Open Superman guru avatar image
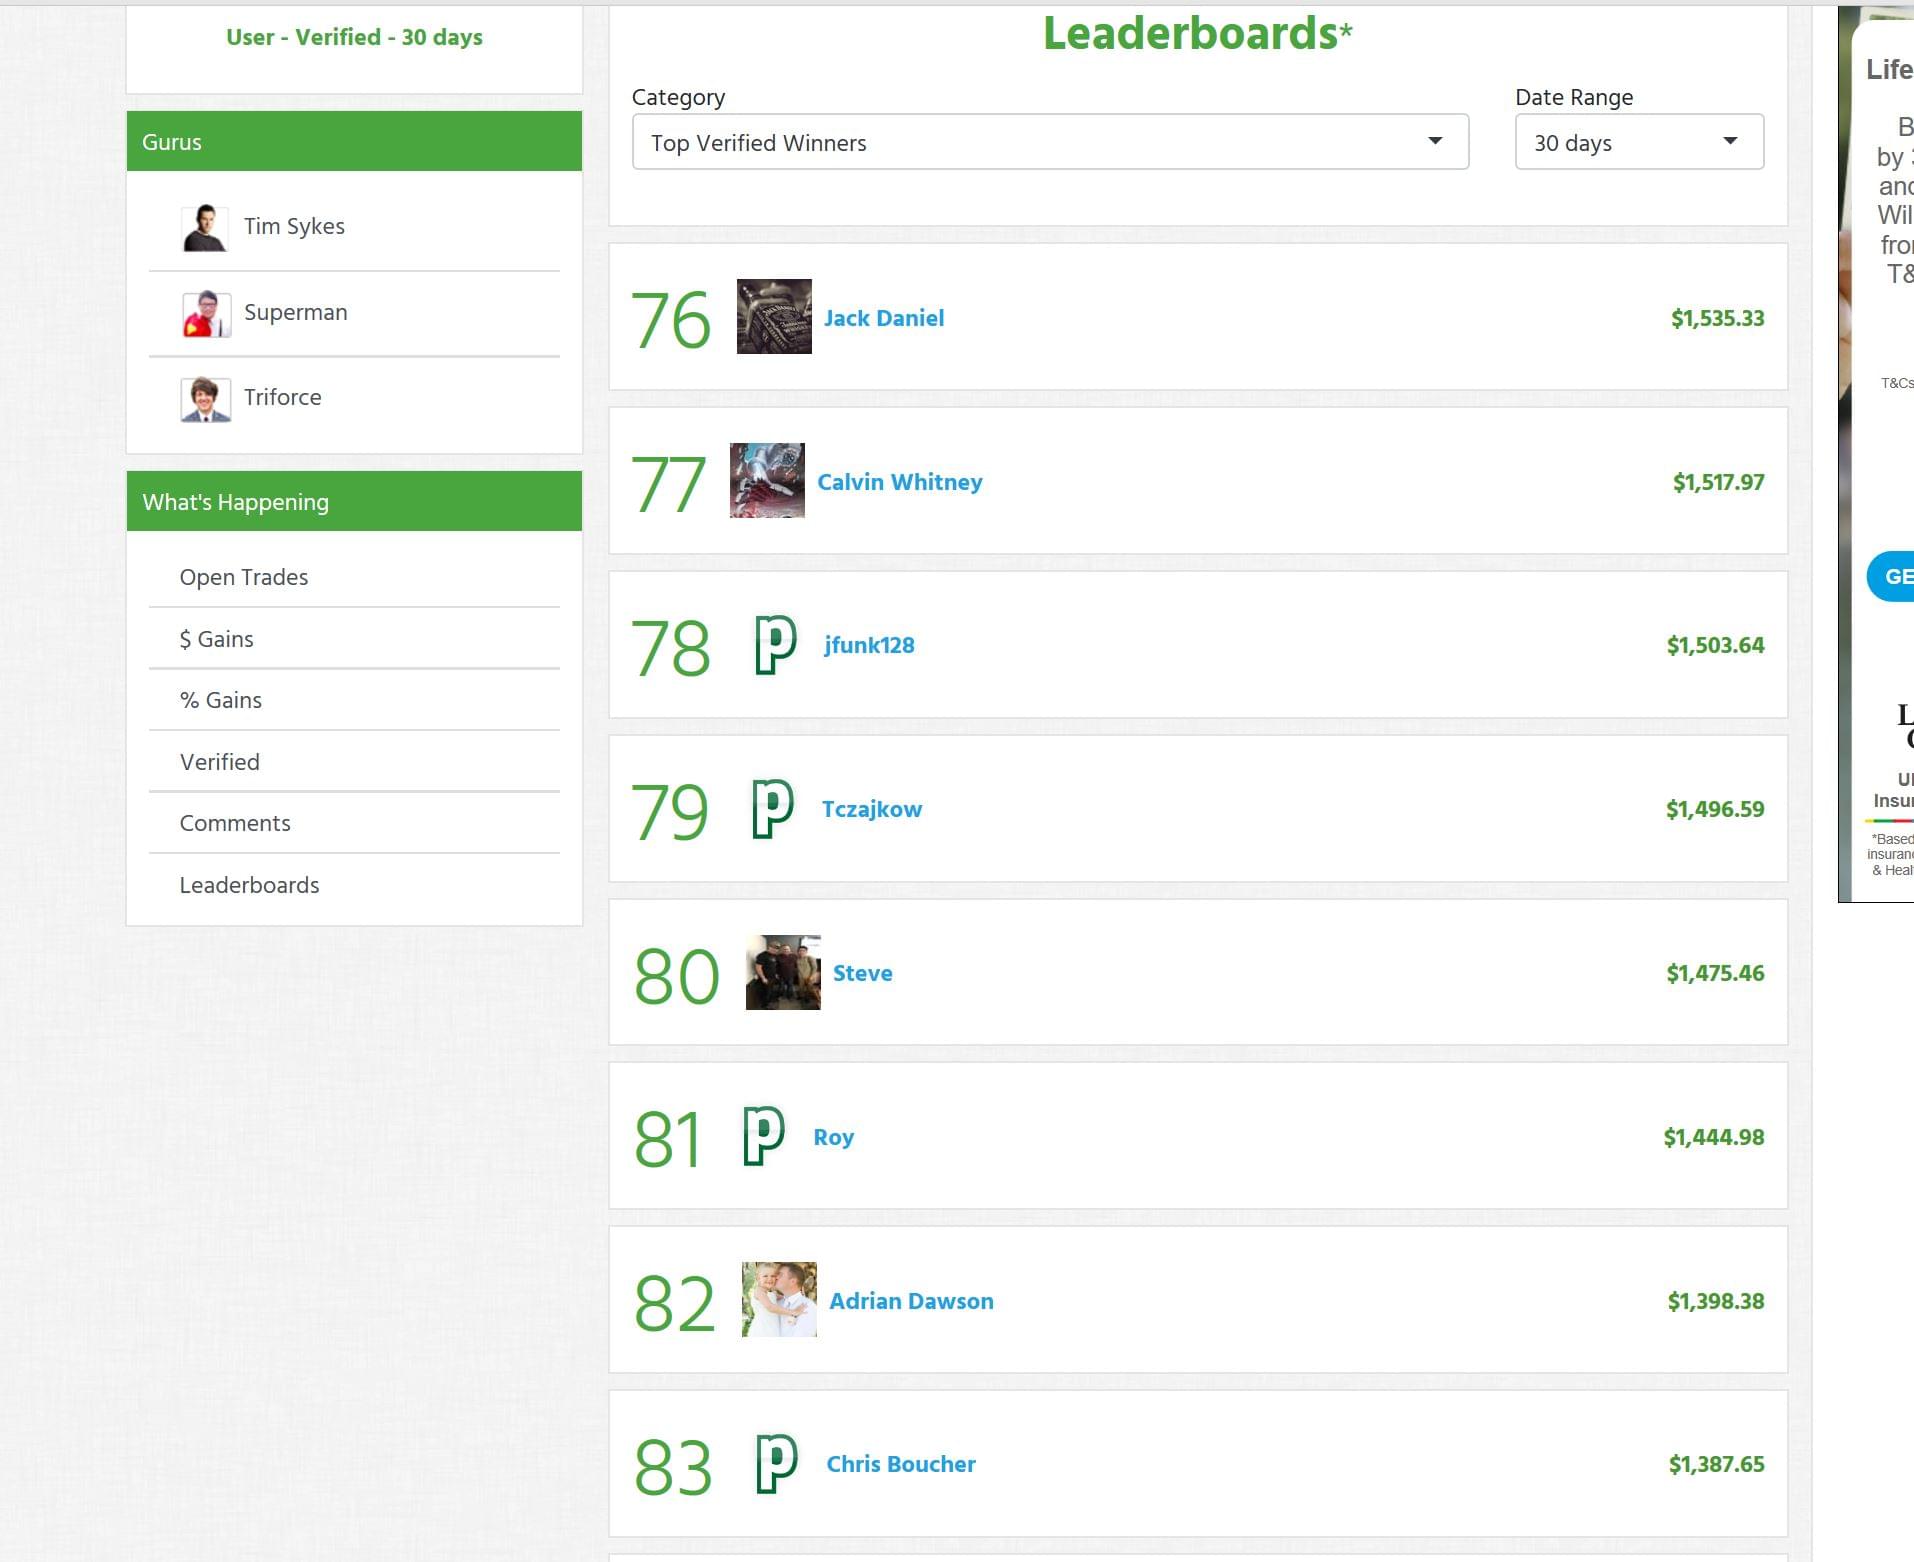Image resolution: width=1914 pixels, height=1562 pixels. (x=206, y=313)
